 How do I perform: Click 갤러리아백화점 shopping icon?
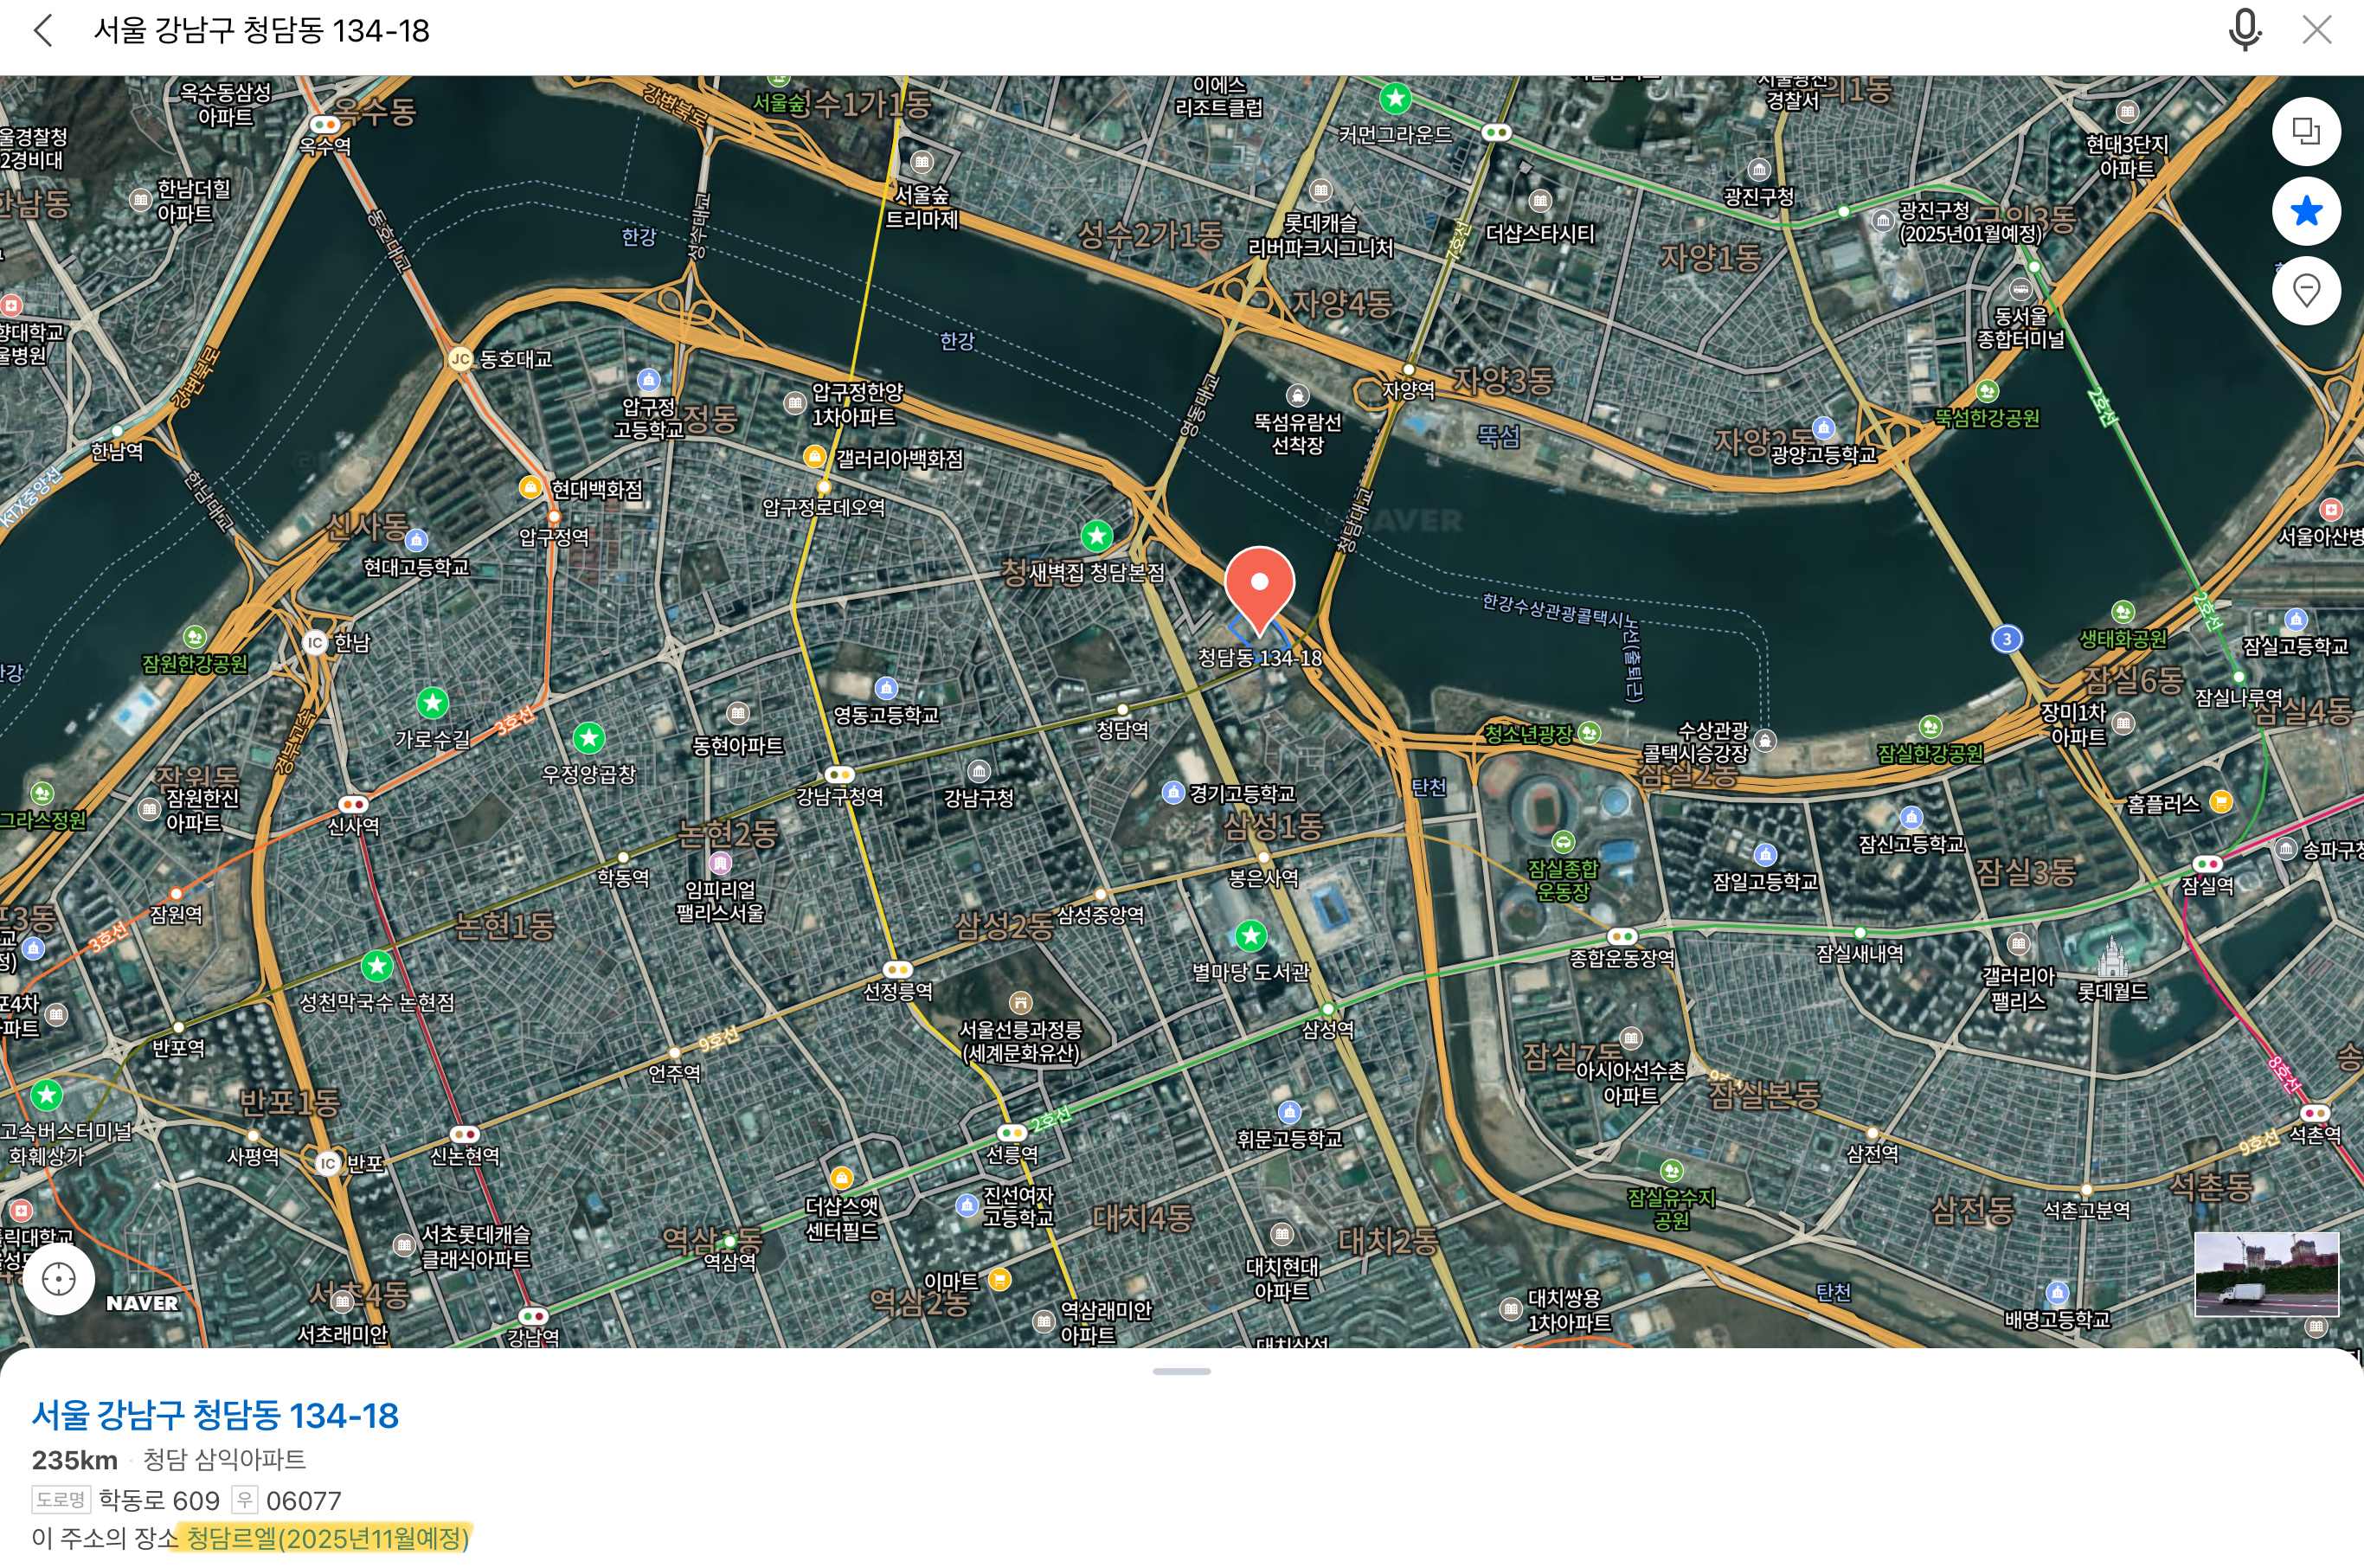coord(814,457)
